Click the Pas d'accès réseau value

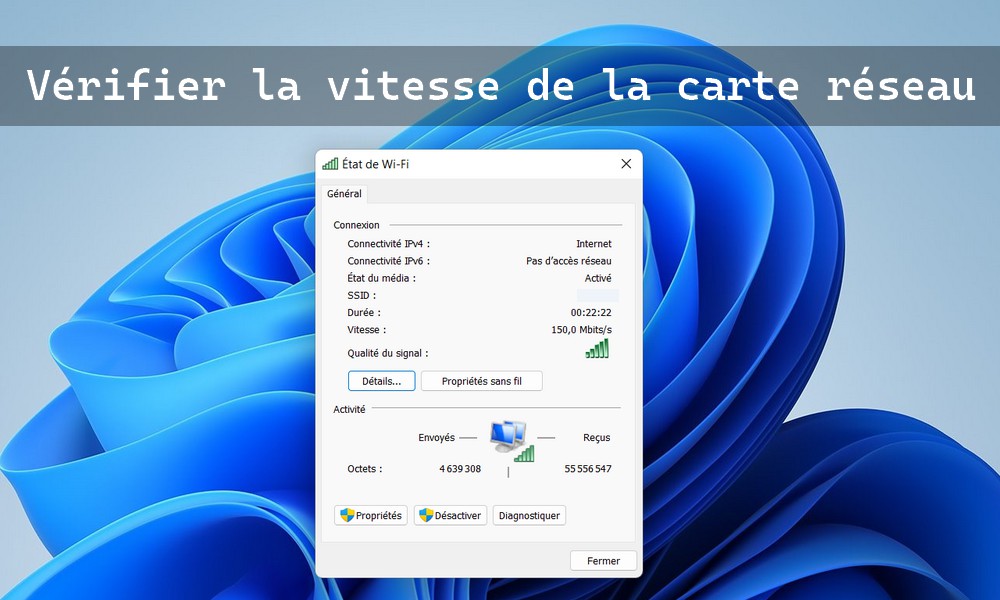coord(569,261)
